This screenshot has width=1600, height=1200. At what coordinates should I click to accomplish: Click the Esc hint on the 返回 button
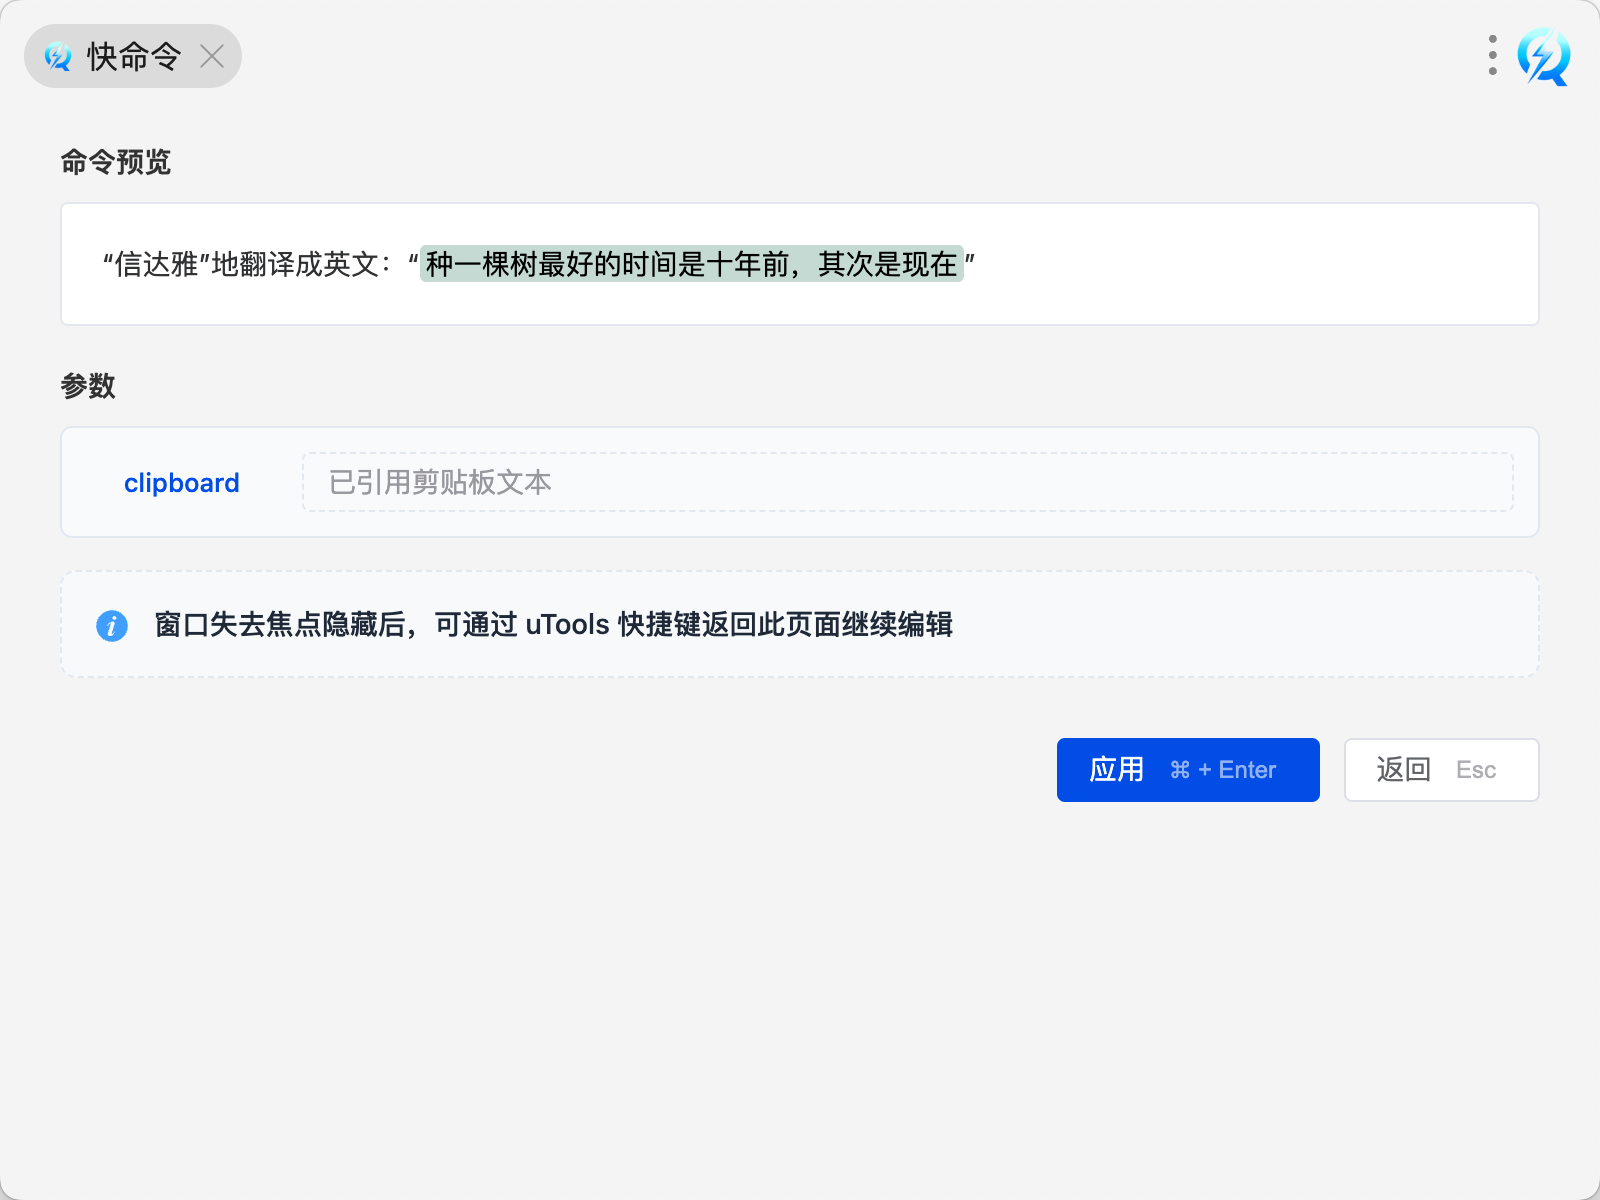[x=1475, y=770]
